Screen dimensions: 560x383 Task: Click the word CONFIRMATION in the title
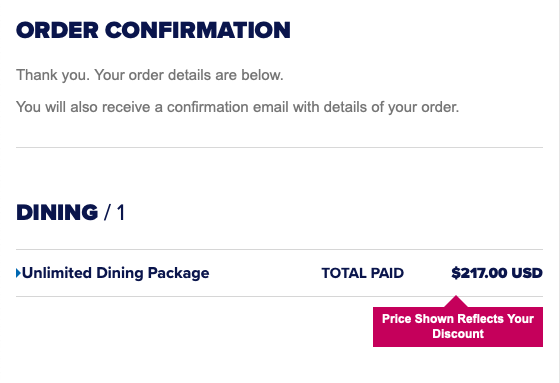[x=198, y=30]
